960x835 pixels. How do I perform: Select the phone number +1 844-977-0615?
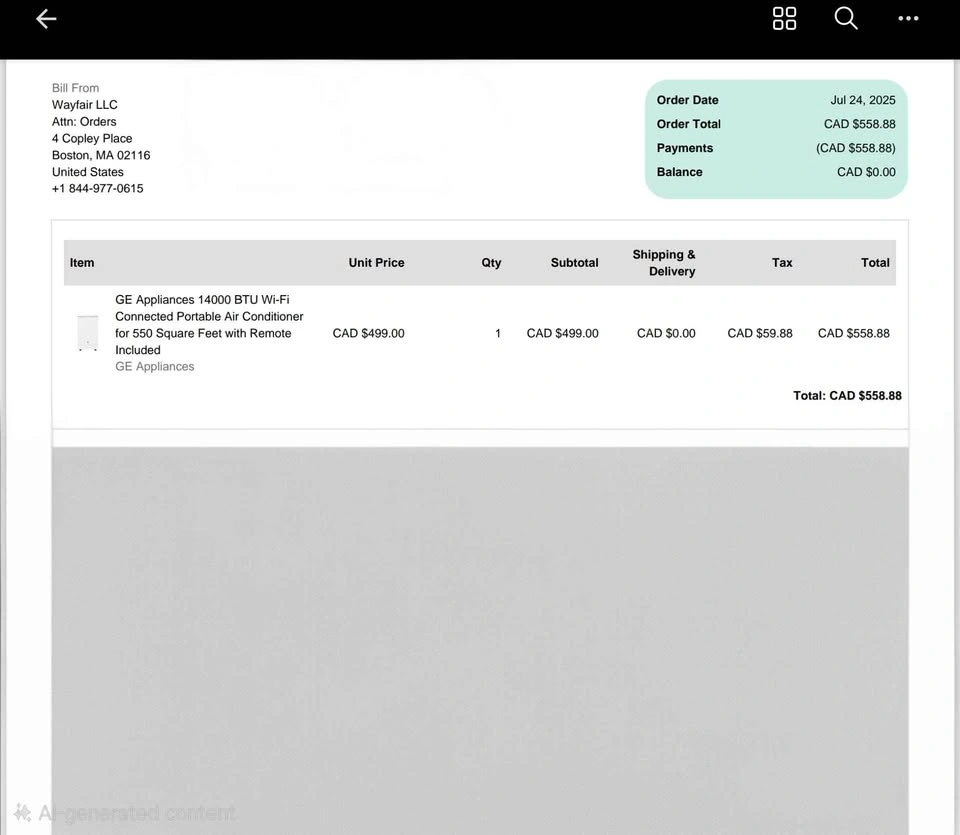pos(97,189)
